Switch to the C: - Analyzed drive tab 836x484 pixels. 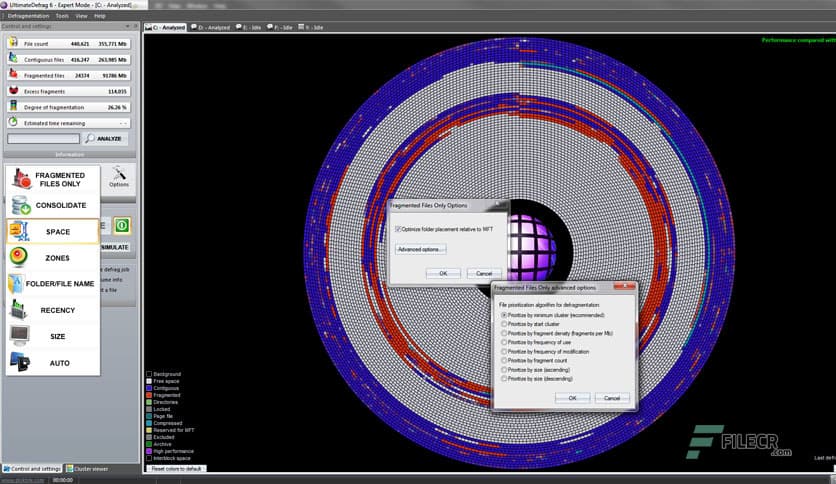[x=165, y=27]
